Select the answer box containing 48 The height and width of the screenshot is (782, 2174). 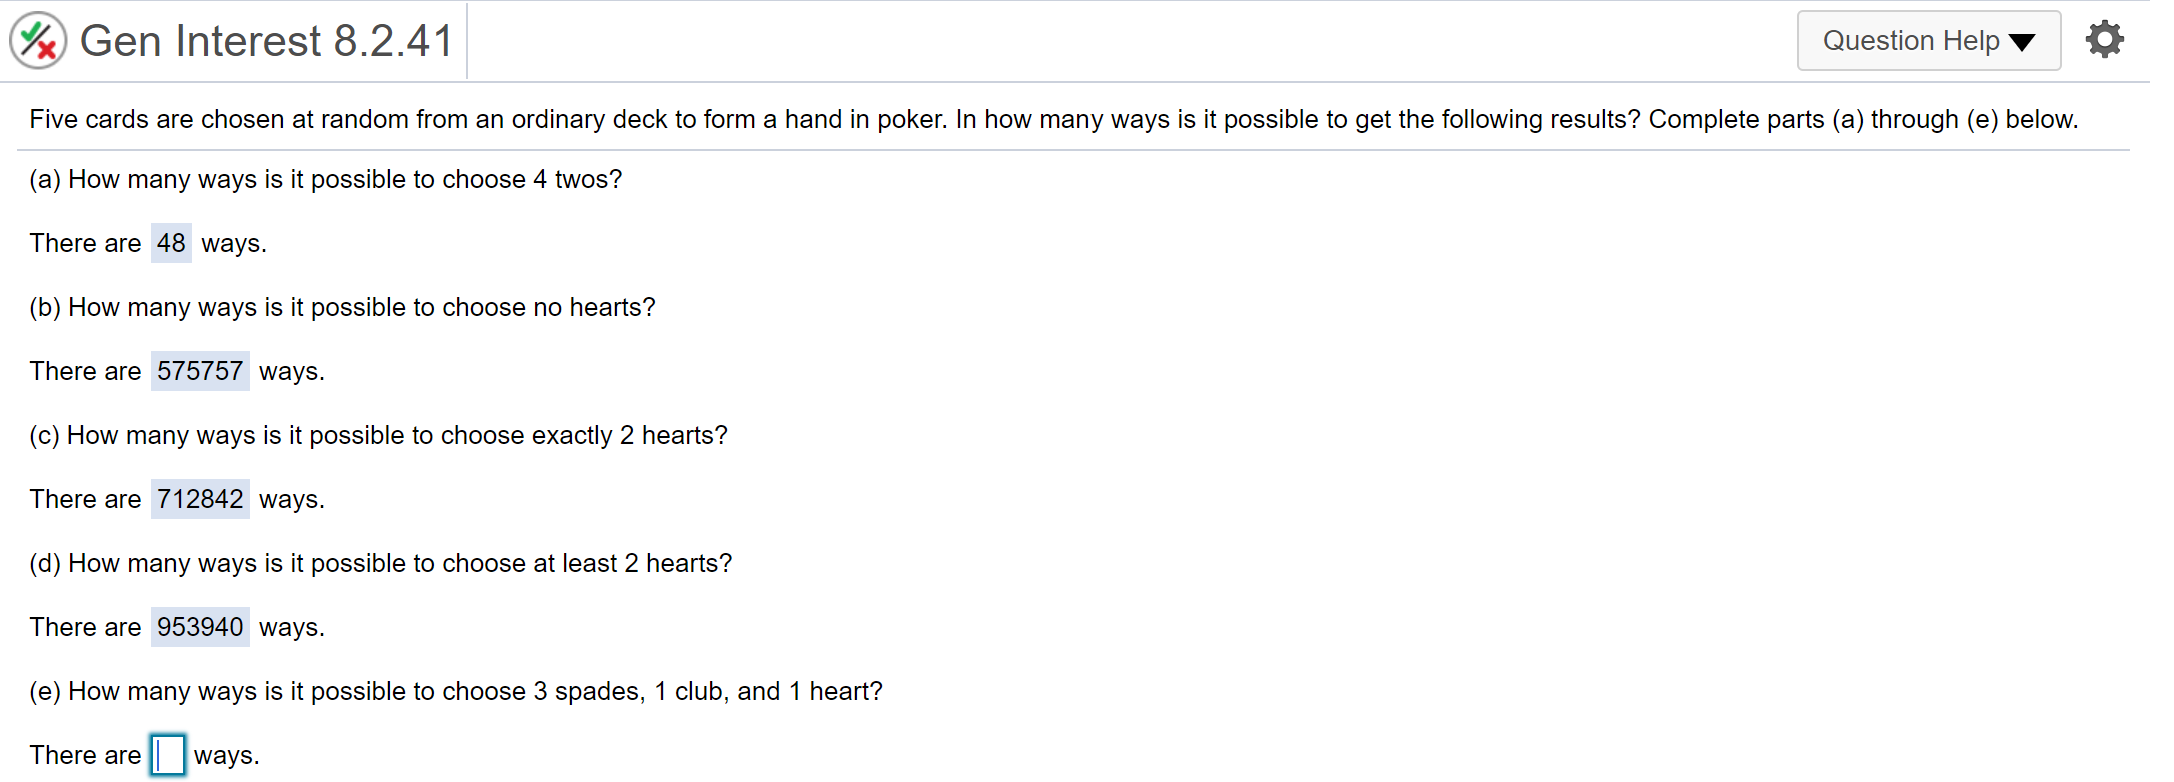(x=171, y=243)
